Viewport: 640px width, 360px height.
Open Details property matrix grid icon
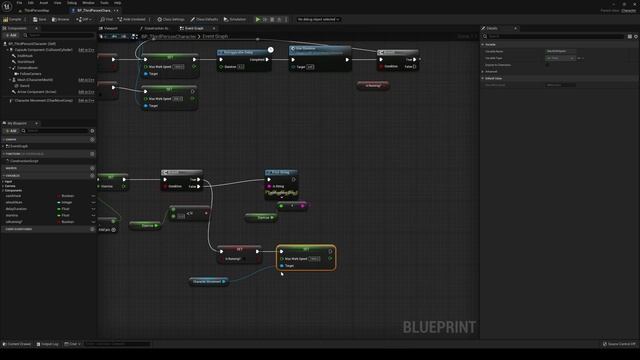[630, 36]
